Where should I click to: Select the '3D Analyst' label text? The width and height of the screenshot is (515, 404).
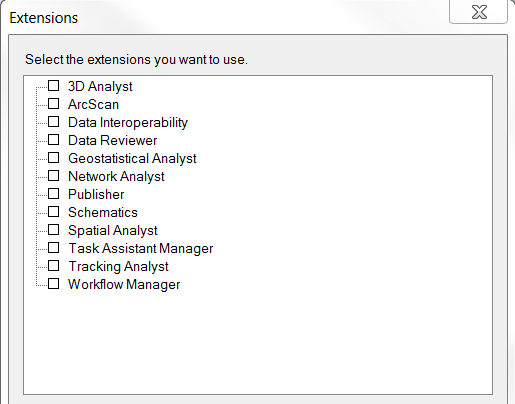[x=100, y=87]
